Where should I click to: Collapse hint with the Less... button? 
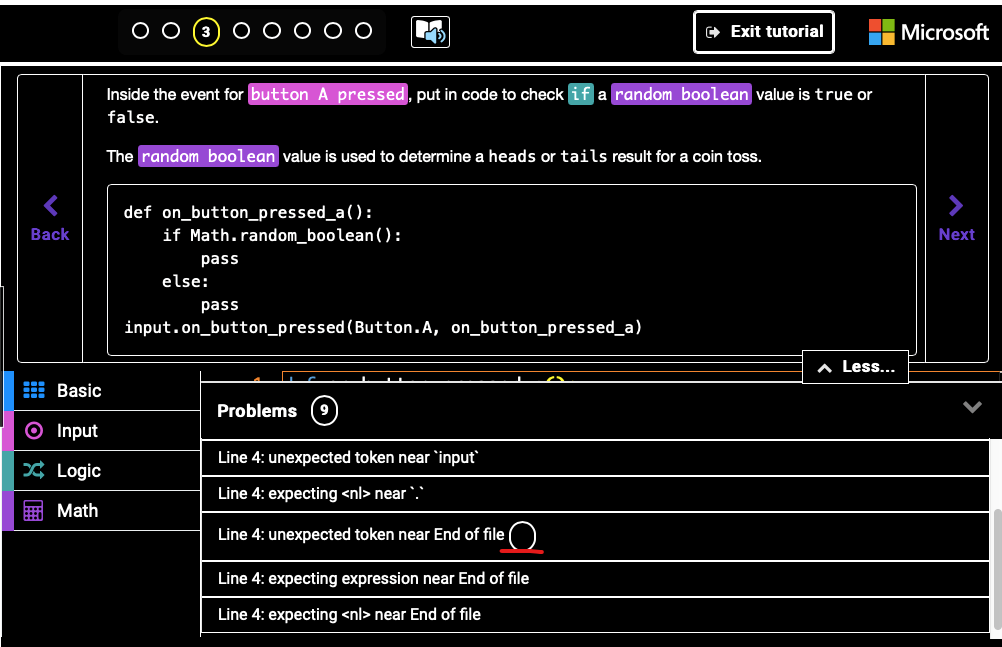pos(855,367)
